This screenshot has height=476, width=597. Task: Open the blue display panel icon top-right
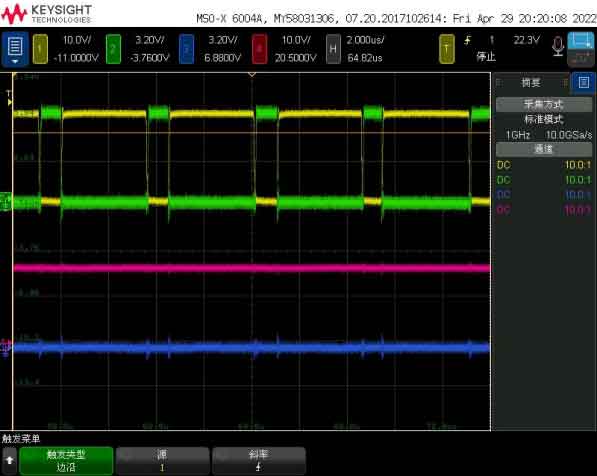tap(581, 41)
